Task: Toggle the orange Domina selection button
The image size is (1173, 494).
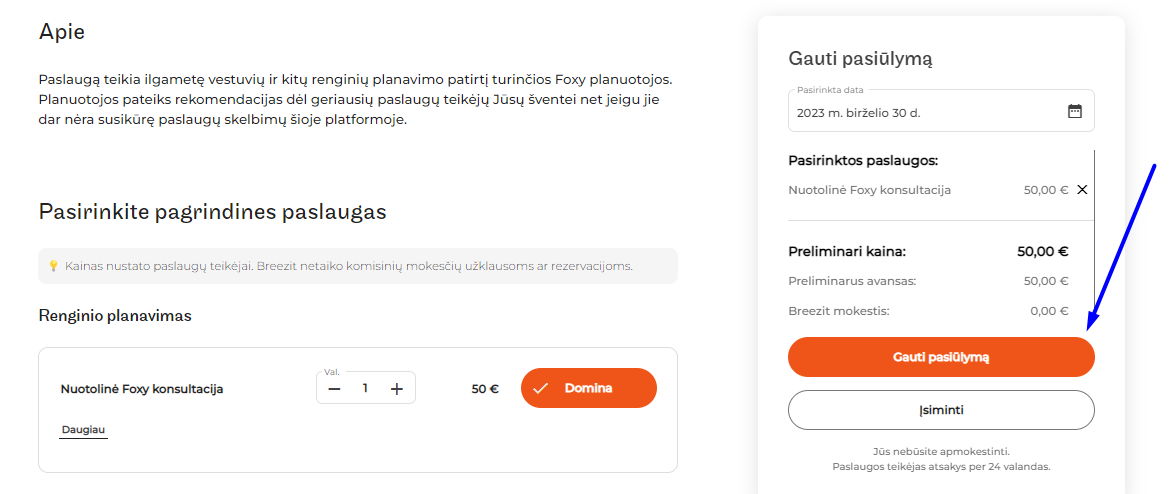Action: (x=589, y=388)
